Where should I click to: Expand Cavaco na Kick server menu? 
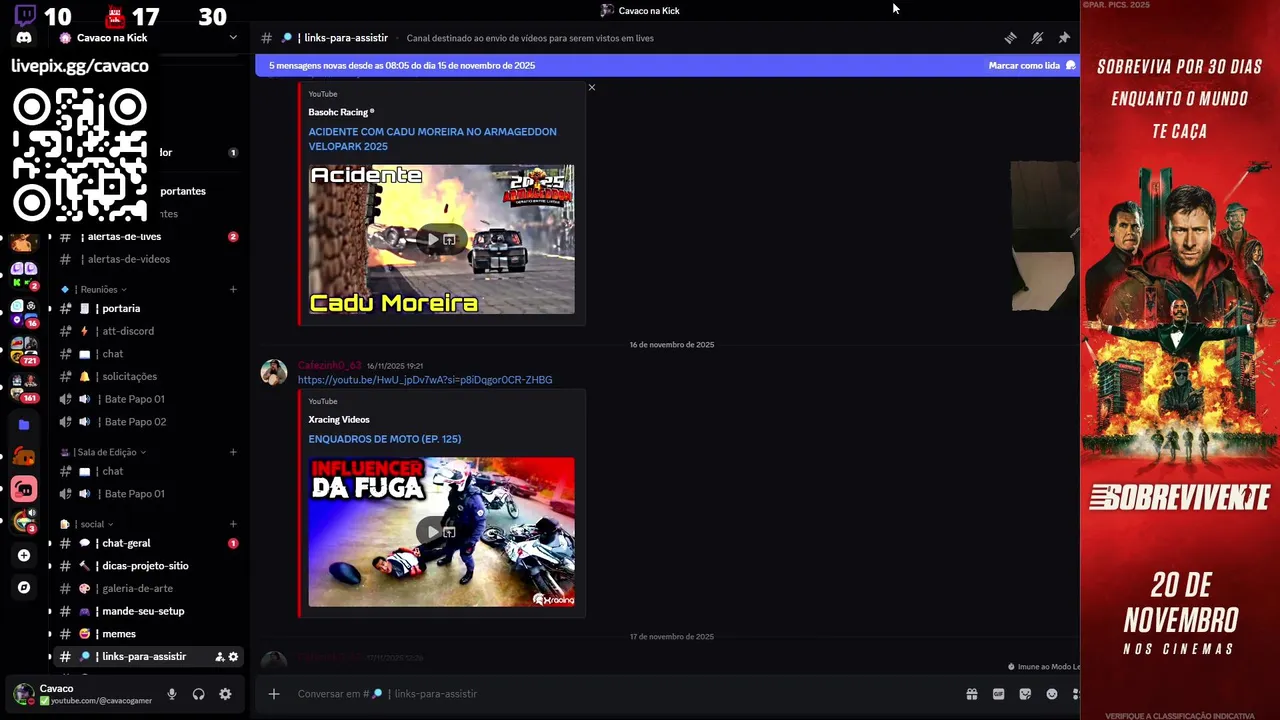[233, 38]
